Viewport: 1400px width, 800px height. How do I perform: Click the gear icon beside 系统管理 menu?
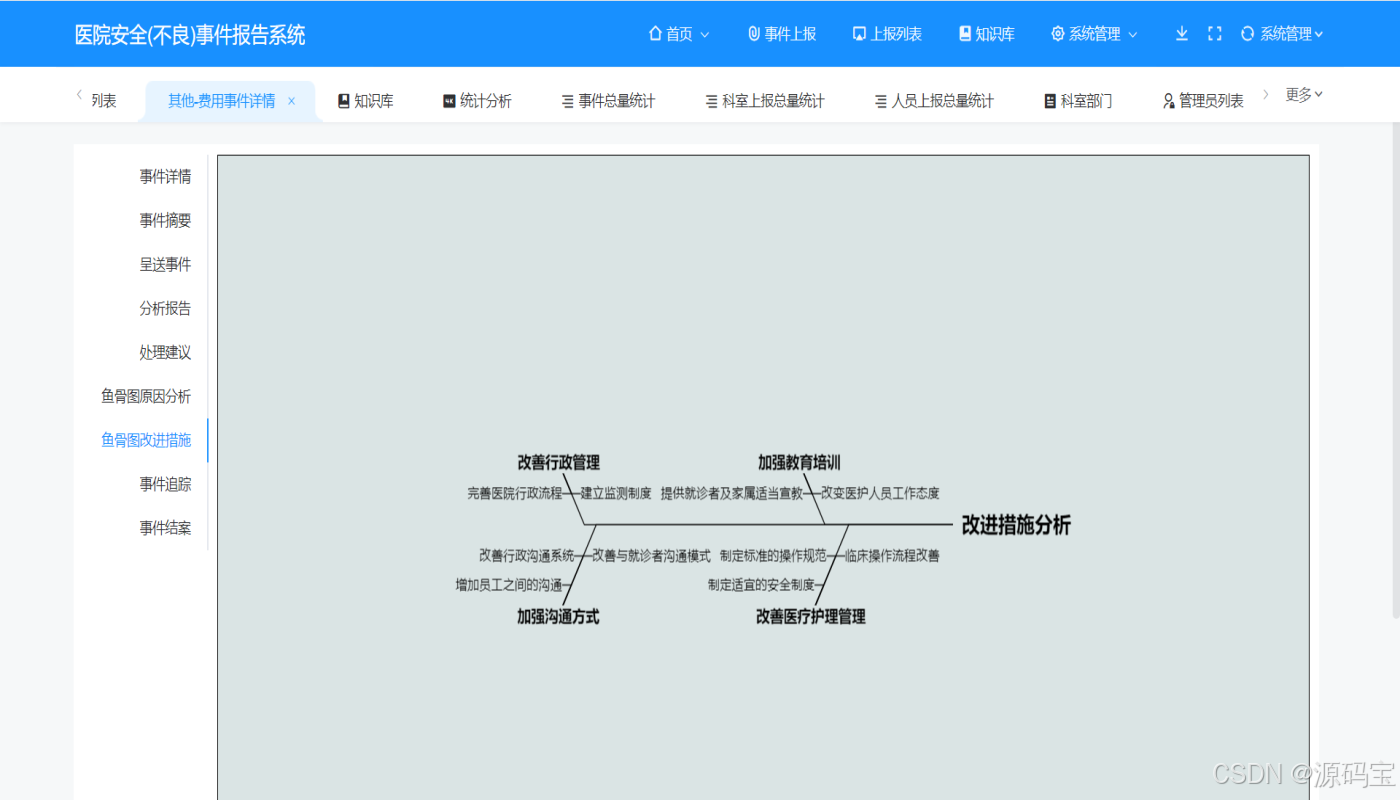1058,34
